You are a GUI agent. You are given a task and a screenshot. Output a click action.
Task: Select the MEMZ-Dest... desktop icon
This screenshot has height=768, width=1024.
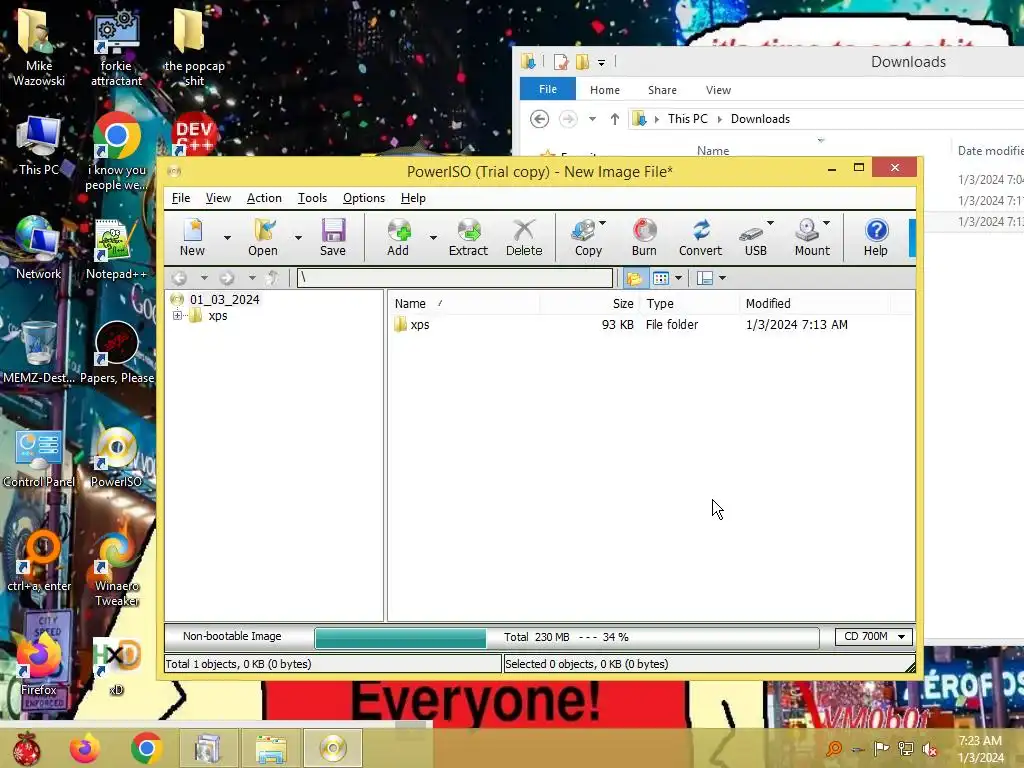(39, 353)
